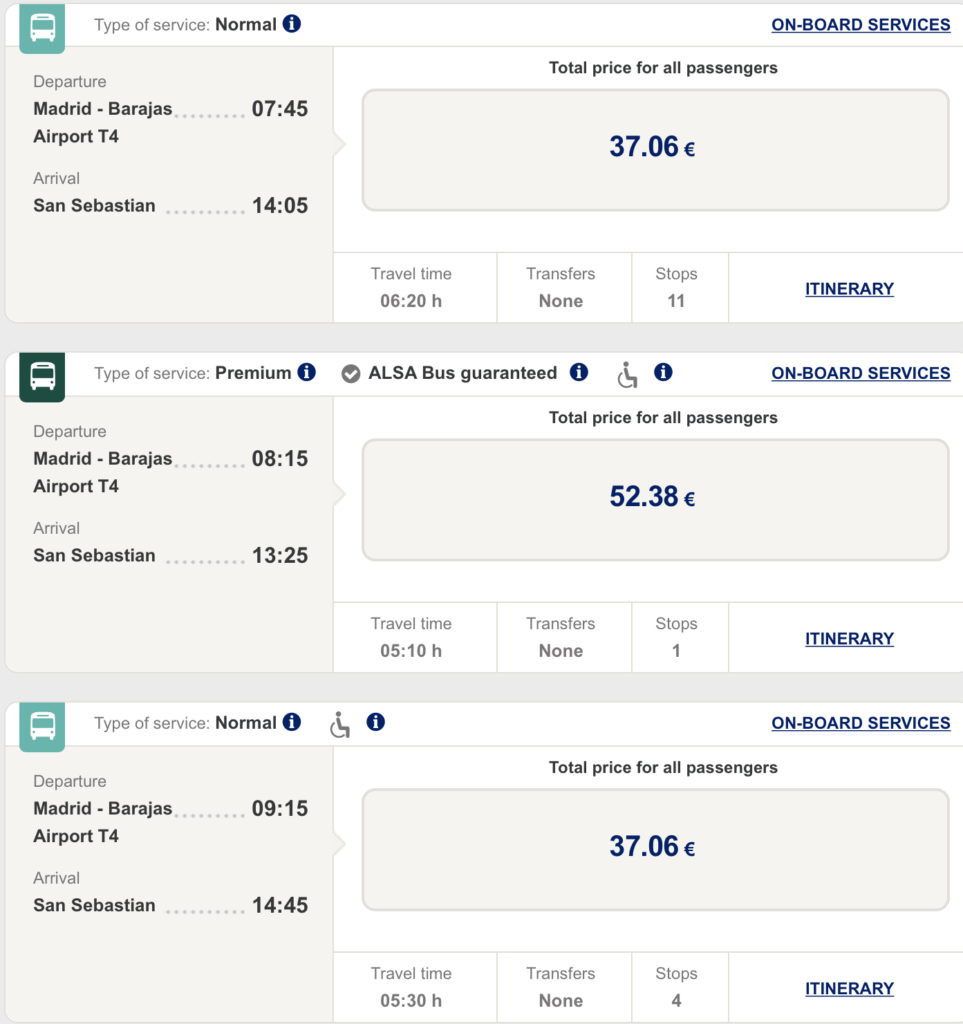Open info icon after ALSA Bus guaranteed
The height and width of the screenshot is (1024, 963).
[x=578, y=372]
